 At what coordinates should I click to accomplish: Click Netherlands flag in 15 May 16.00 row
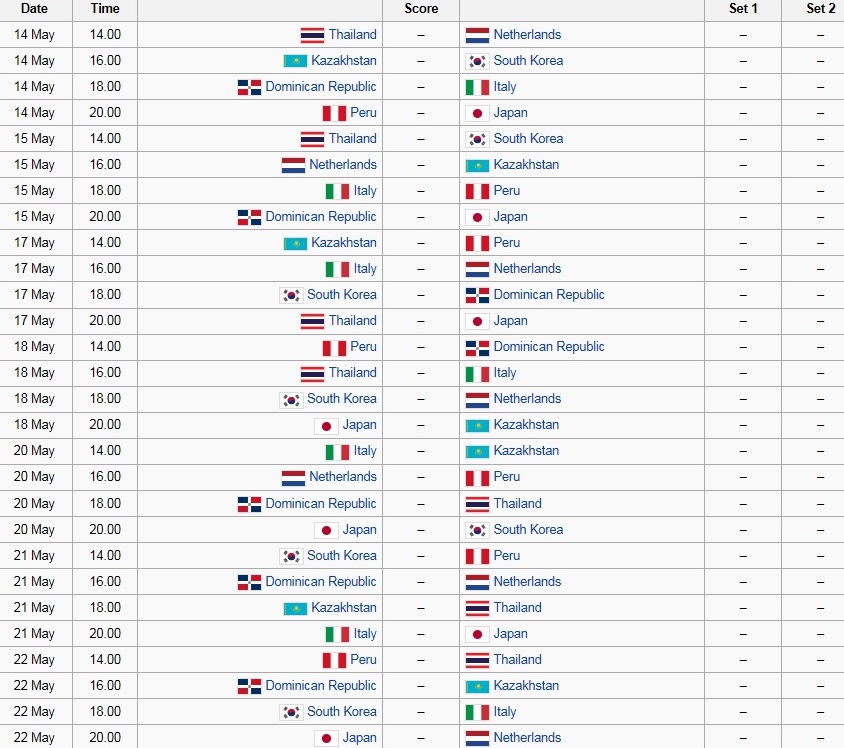coord(293,165)
